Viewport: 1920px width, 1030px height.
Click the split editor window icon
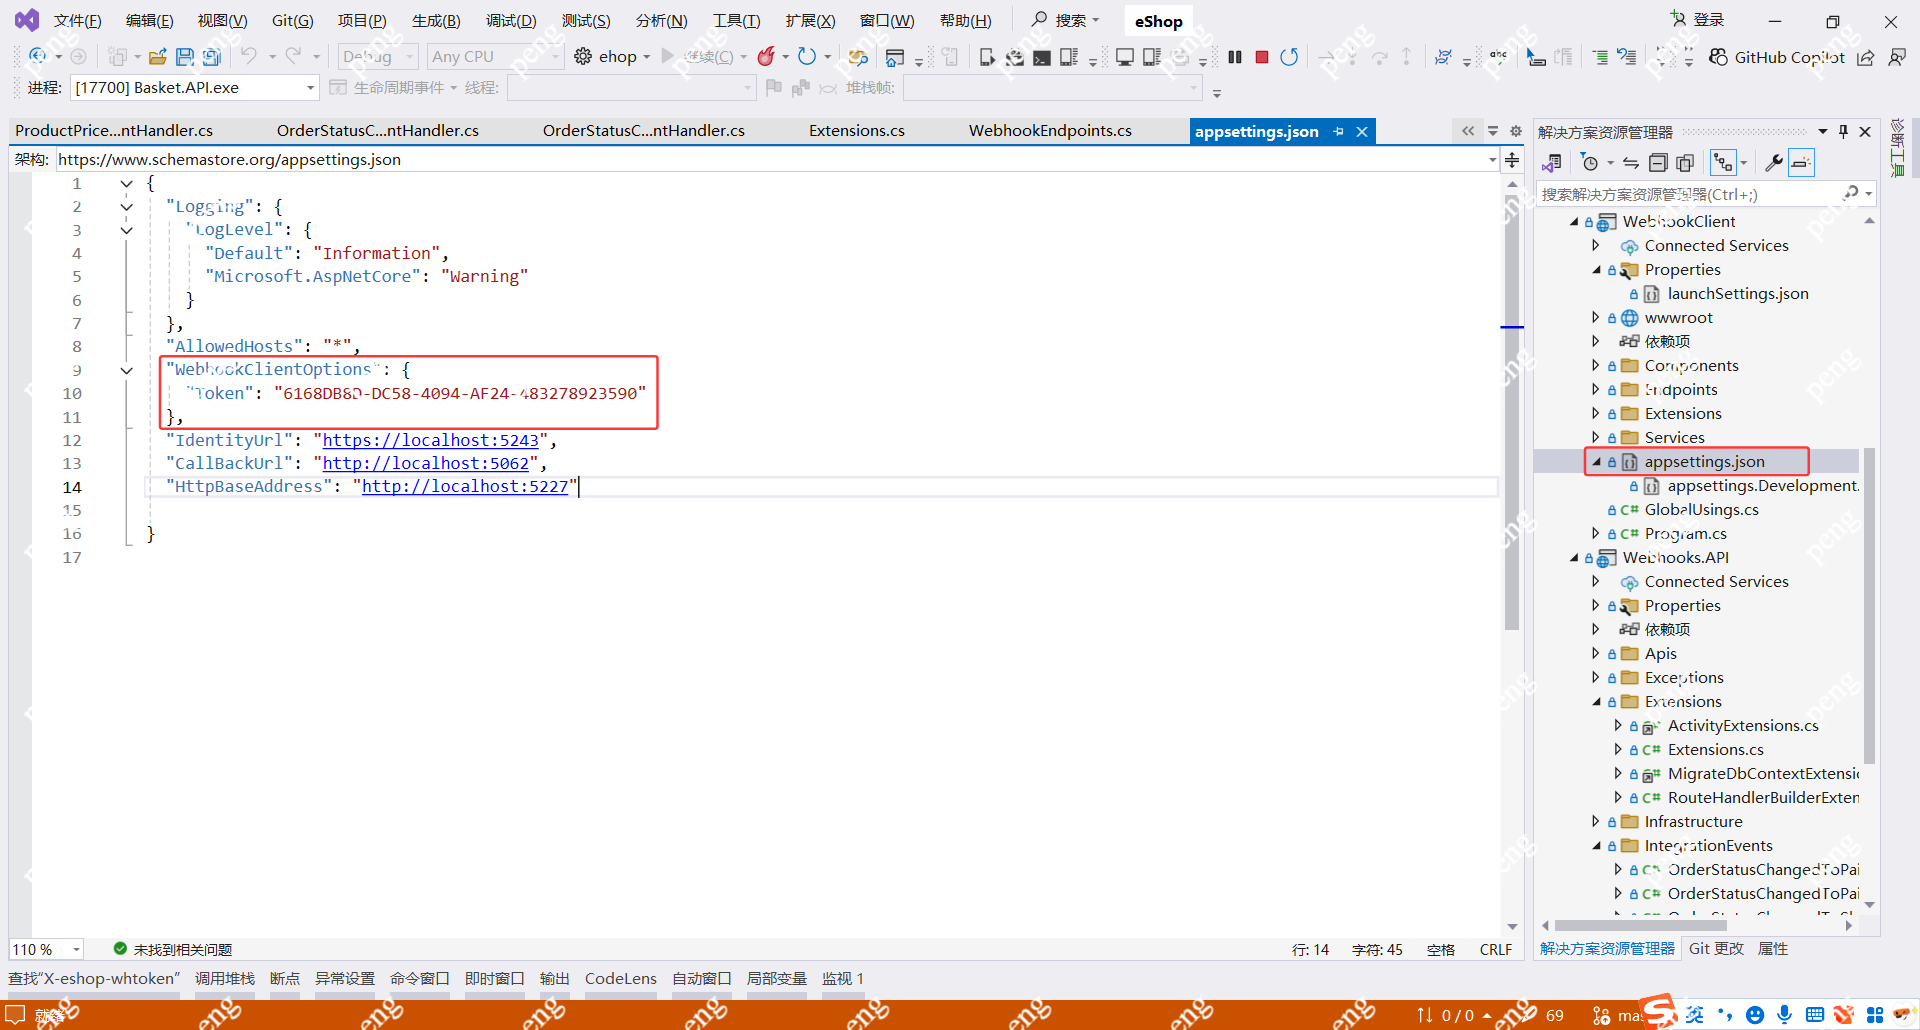pyautogui.click(x=1512, y=160)
